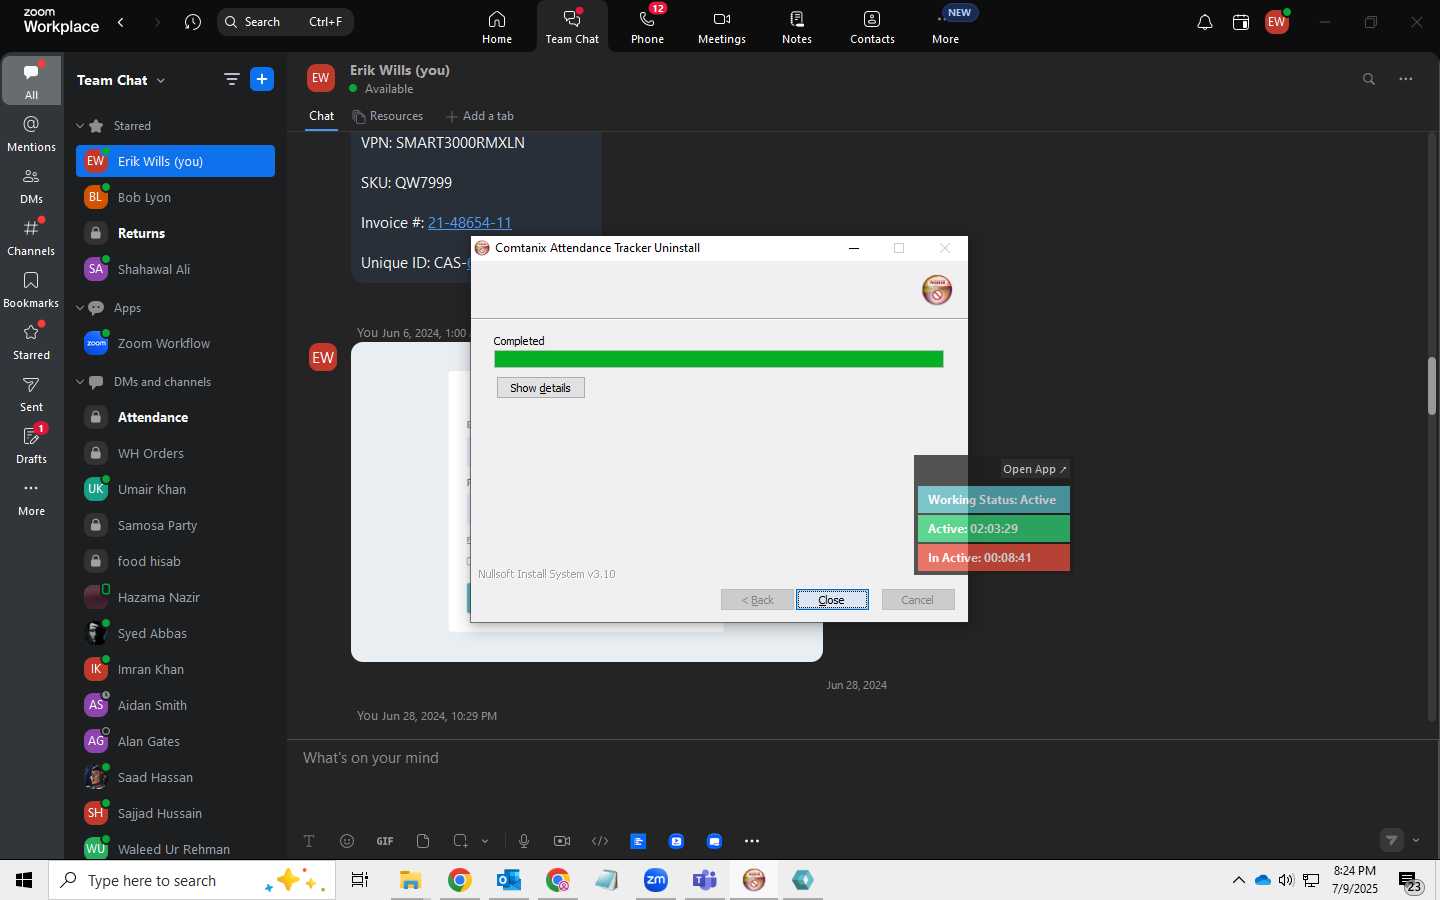Attach a file with the file icon
This screenshot has height=900, width=1440.
[423, 841]
